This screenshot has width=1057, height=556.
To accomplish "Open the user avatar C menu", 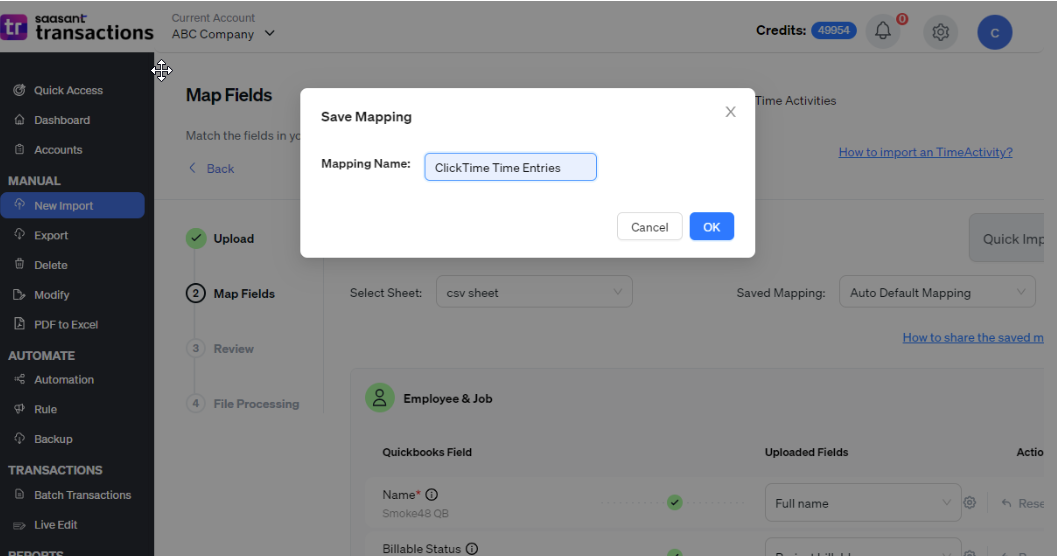I will (994, 32).
